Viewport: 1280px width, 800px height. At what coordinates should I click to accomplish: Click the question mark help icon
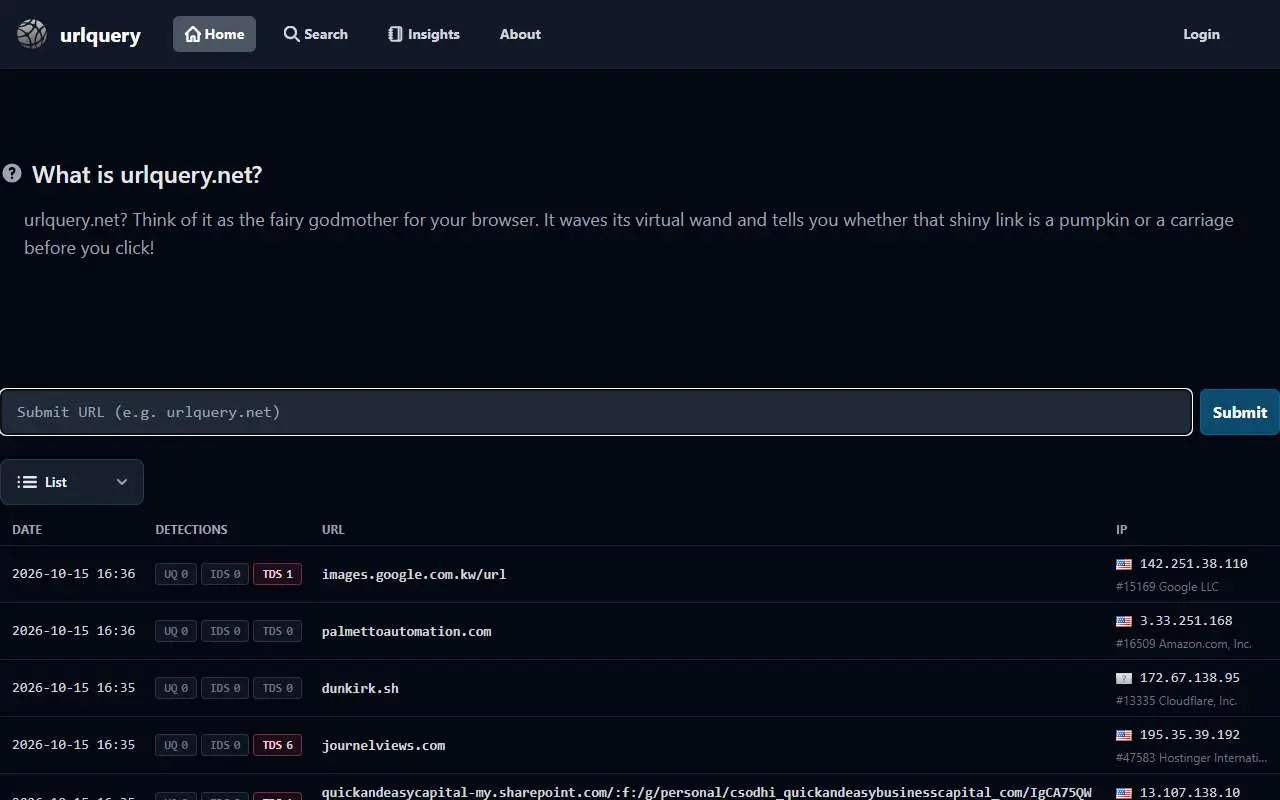12,173
